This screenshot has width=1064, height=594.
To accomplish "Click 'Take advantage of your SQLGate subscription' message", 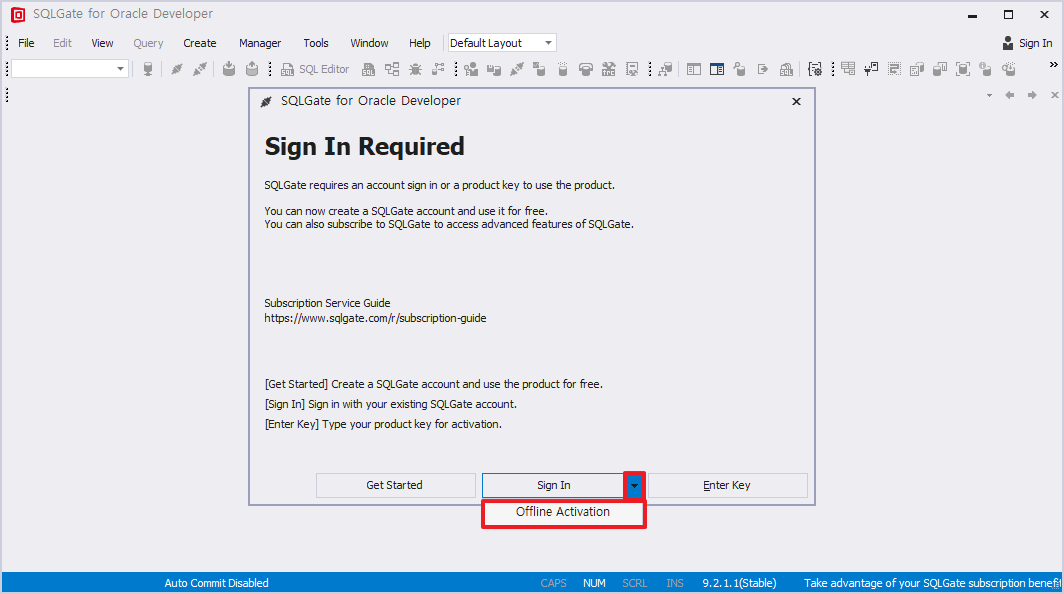I will click(x=932, y=583).
